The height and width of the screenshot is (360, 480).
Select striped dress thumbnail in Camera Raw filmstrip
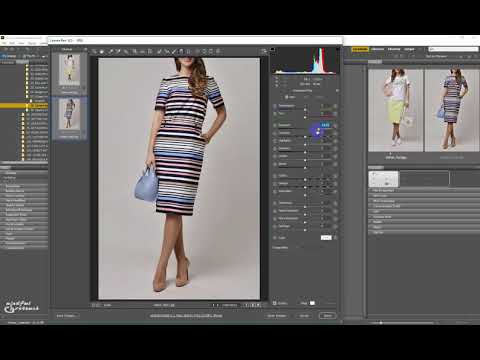click(69, 114)
